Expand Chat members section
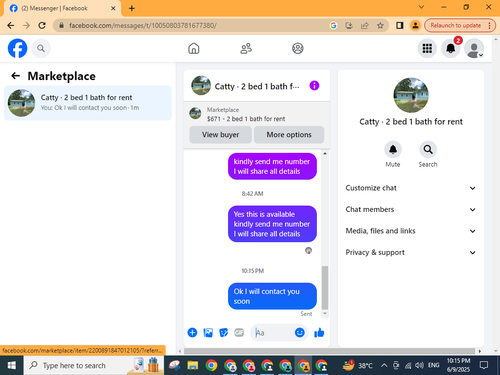The width and height of the screenshot is (500, 375). coord(411,209)
